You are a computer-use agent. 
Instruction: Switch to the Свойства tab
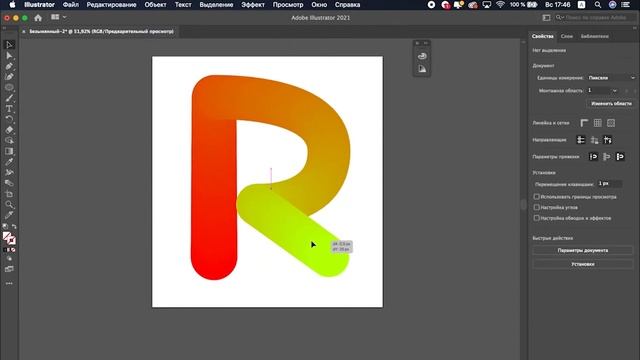pyautogui.click(x=542, y=36)
